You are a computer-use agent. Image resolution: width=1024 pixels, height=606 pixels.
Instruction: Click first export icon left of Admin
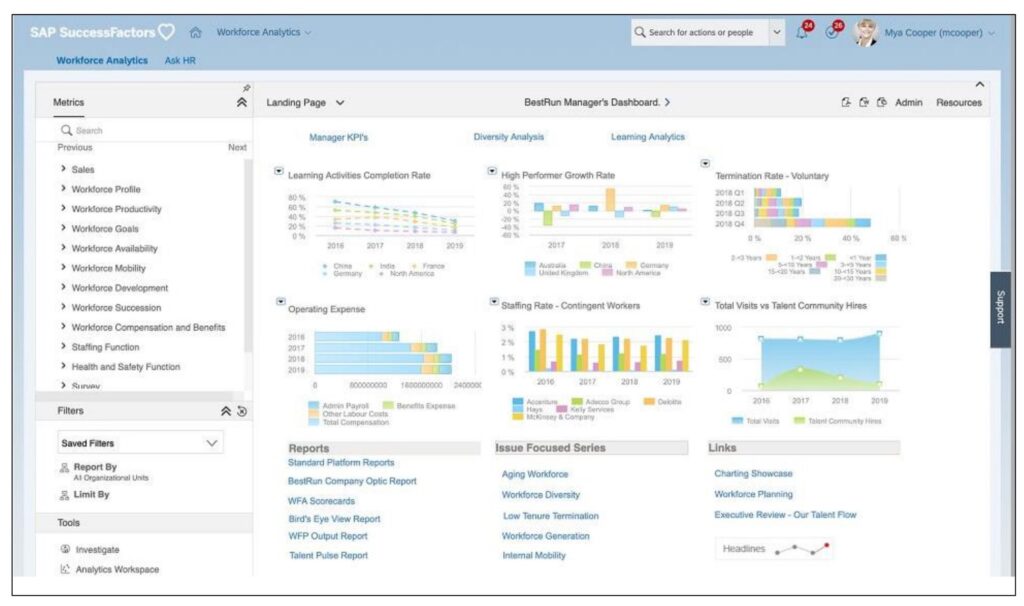coord(846,103)
